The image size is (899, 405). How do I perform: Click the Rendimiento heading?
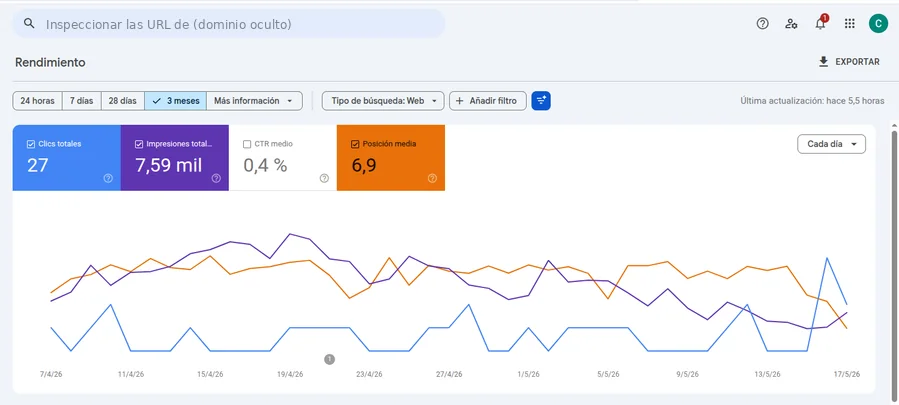pos(50,63)
